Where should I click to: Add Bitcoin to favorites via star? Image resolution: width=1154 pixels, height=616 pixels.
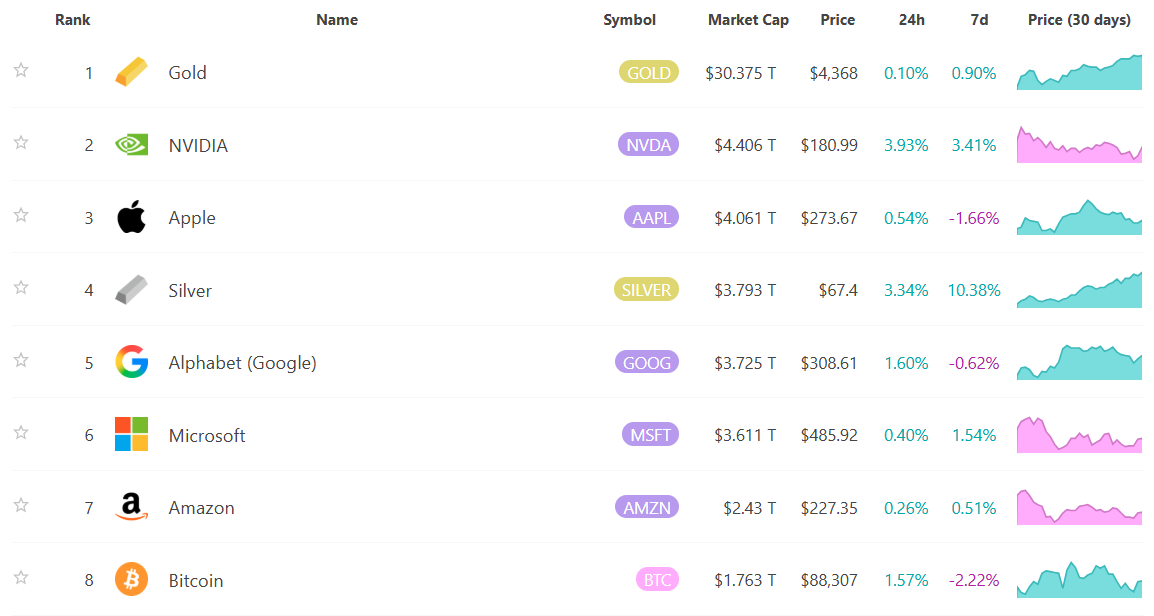click(21, 577)
